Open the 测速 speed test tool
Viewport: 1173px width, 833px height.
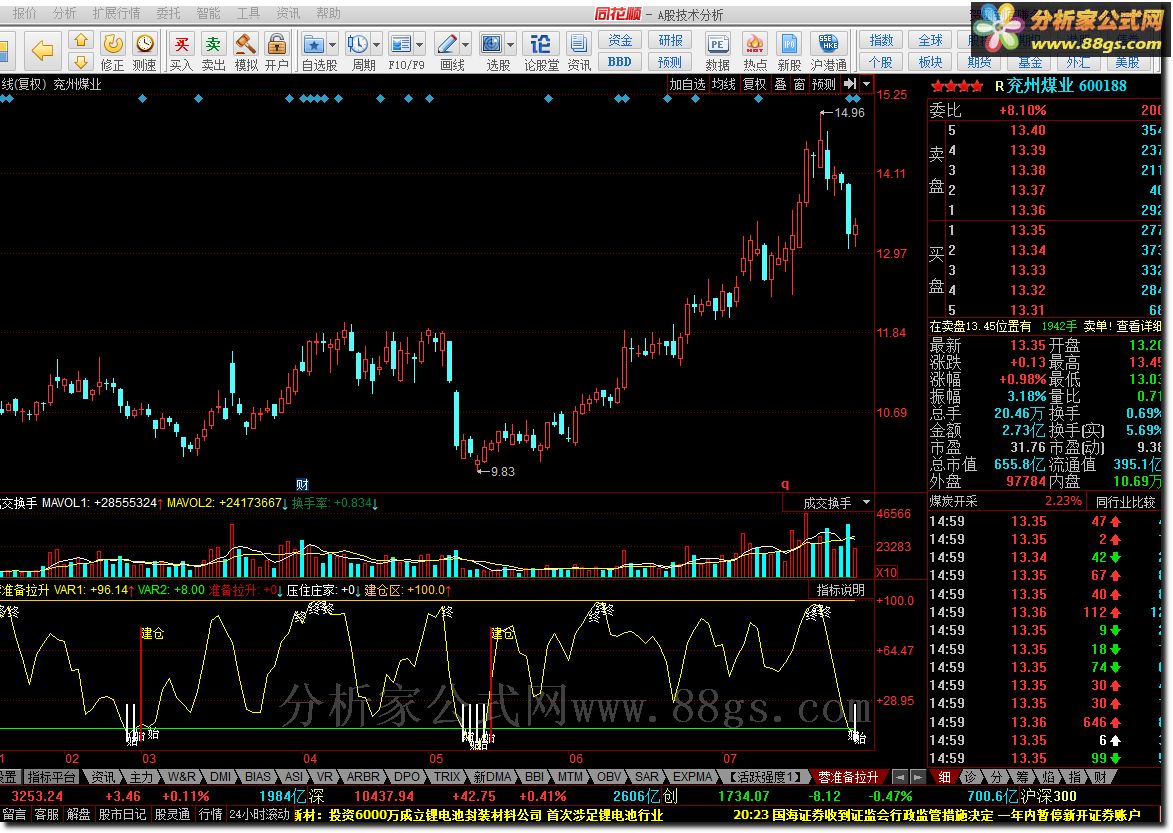pyautogui.click(x=144, y=51)
